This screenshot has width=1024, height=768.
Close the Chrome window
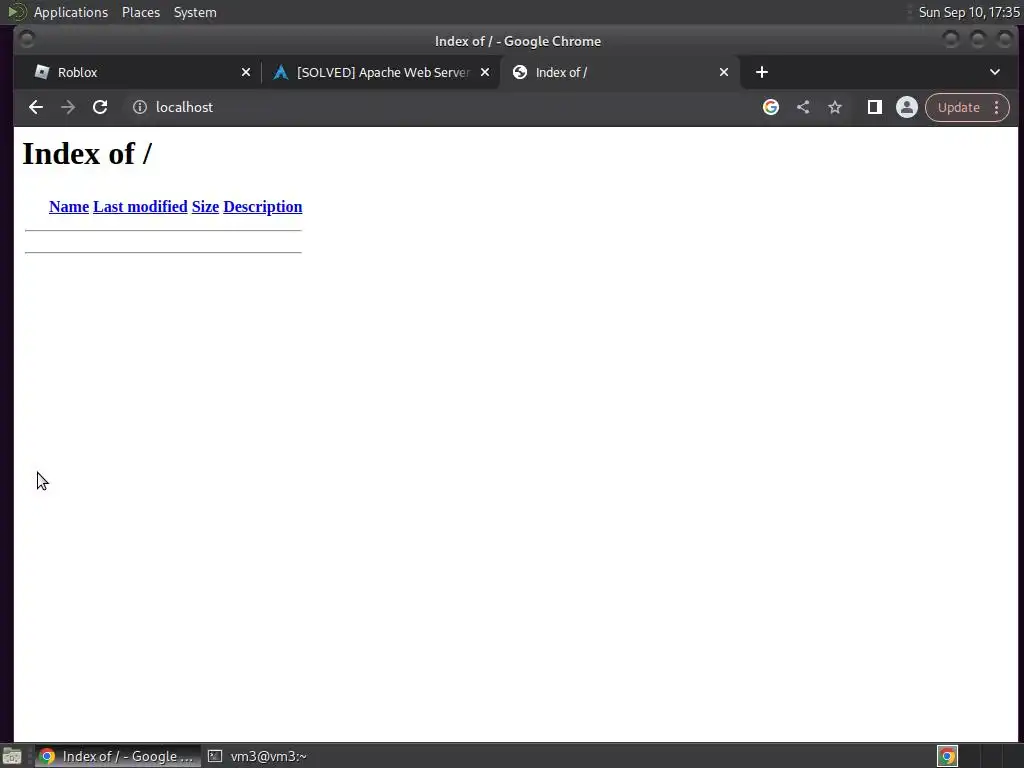[1005, 40]
